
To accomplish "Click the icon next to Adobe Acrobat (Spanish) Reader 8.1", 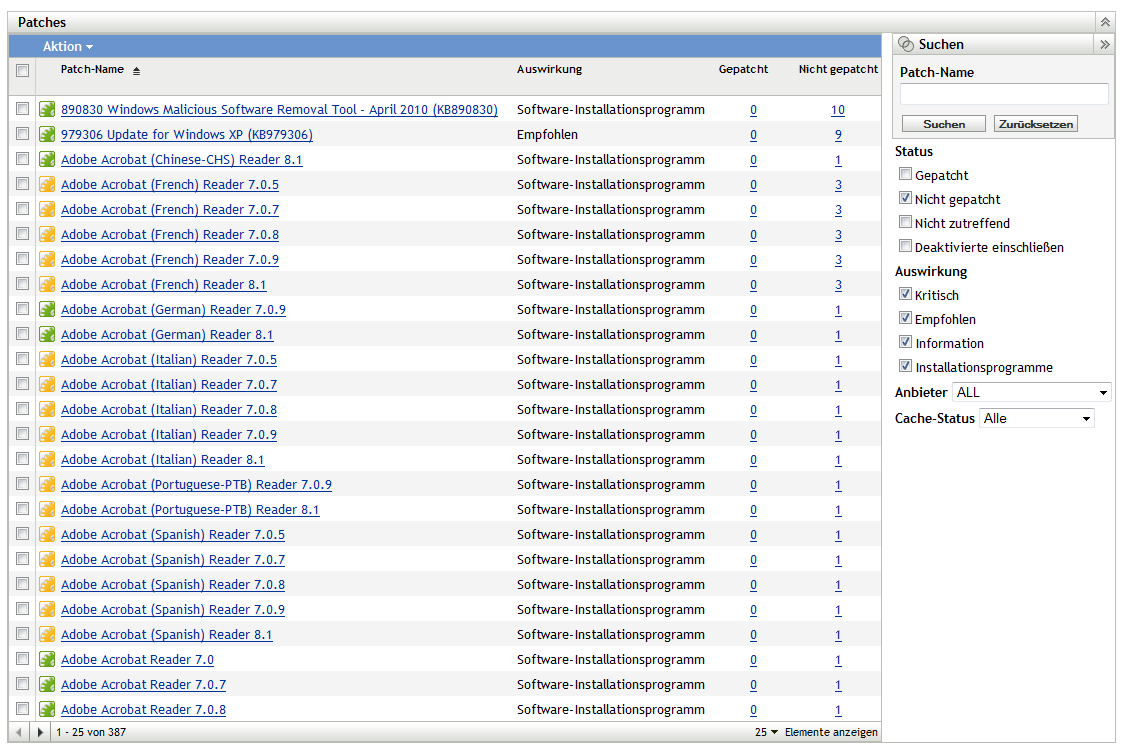I will (x=47, y=634).
